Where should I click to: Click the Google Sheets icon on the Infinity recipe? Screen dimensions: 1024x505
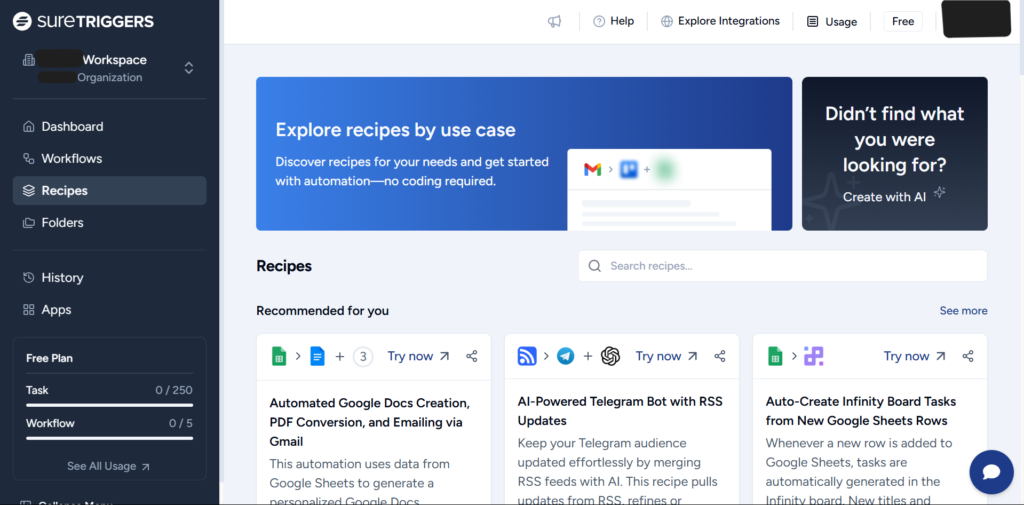(x=775, y=356)
